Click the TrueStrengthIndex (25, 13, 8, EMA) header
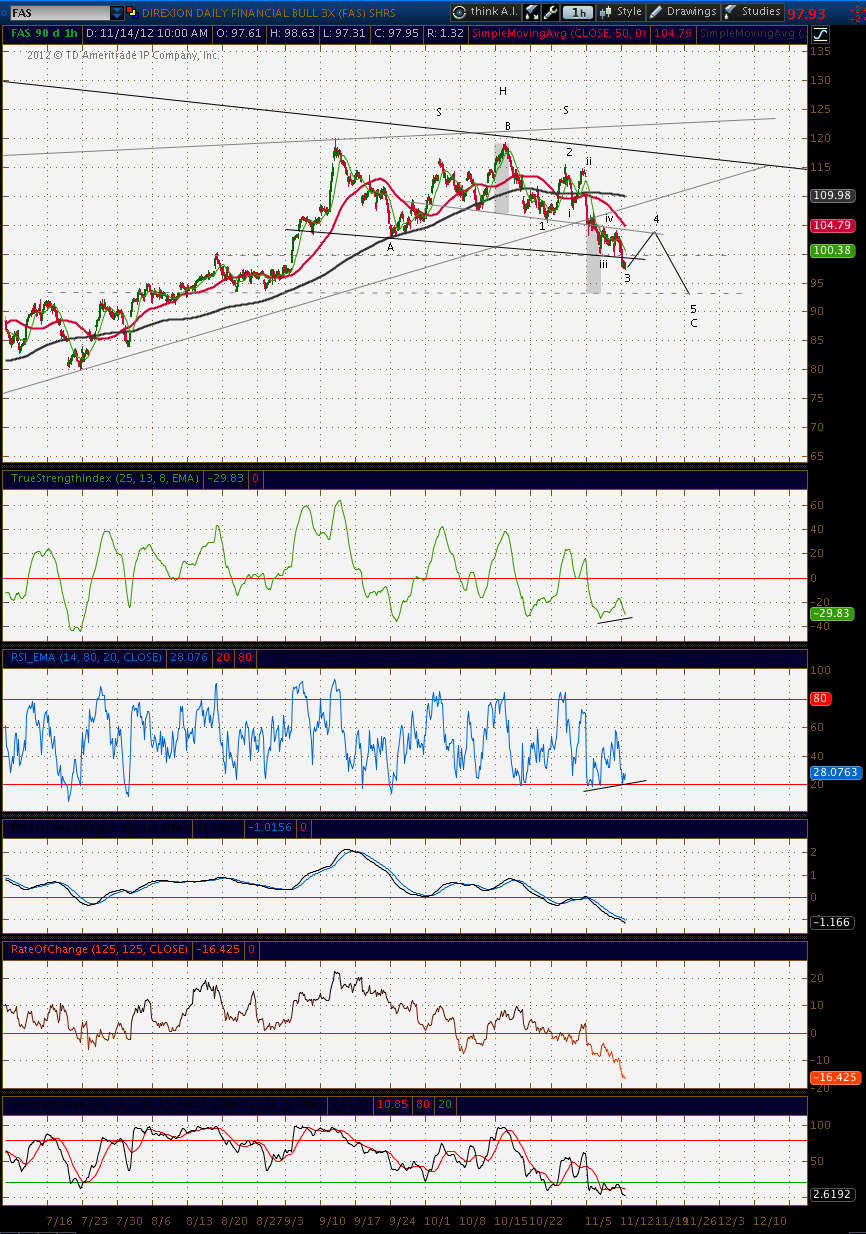Image resolution: width=866 pixels, height=1234 pixels. click(106, 479)
